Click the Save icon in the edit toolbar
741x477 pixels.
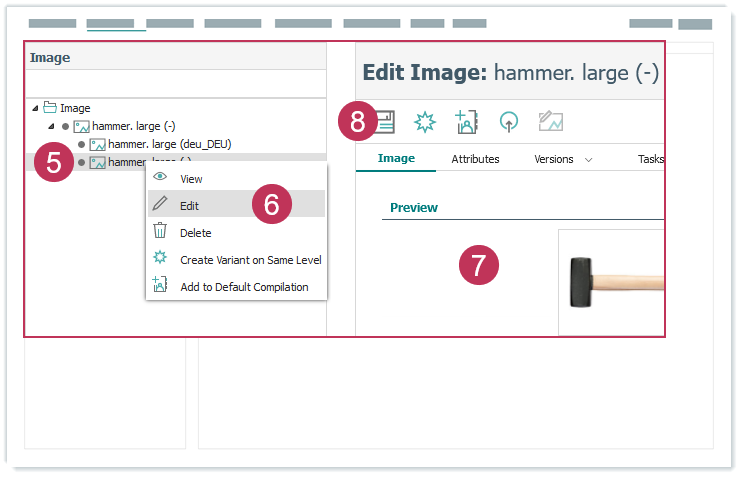(385, 122)
